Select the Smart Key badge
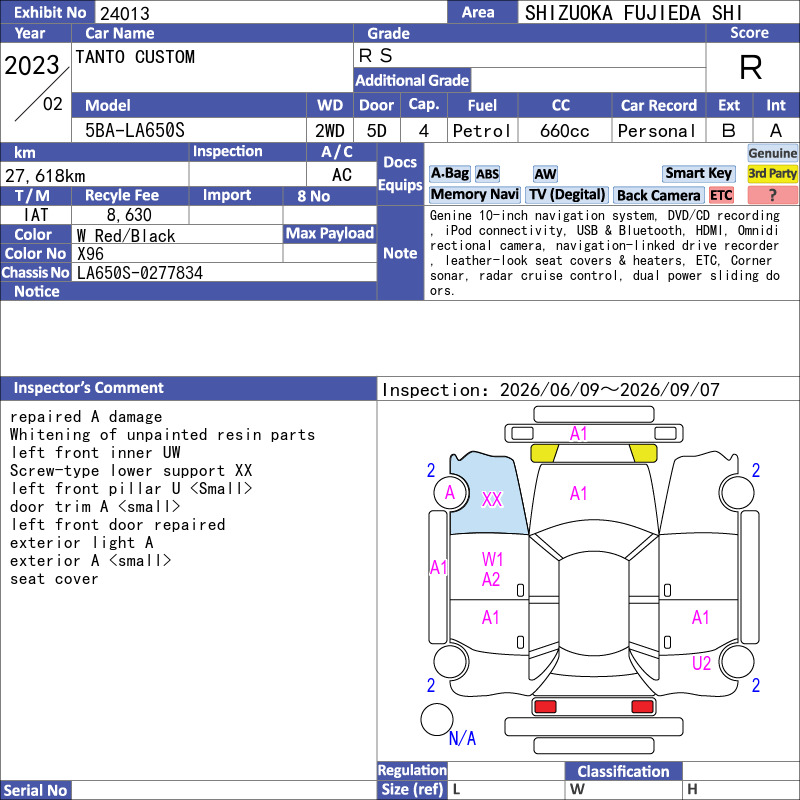 tap(698, 174)
